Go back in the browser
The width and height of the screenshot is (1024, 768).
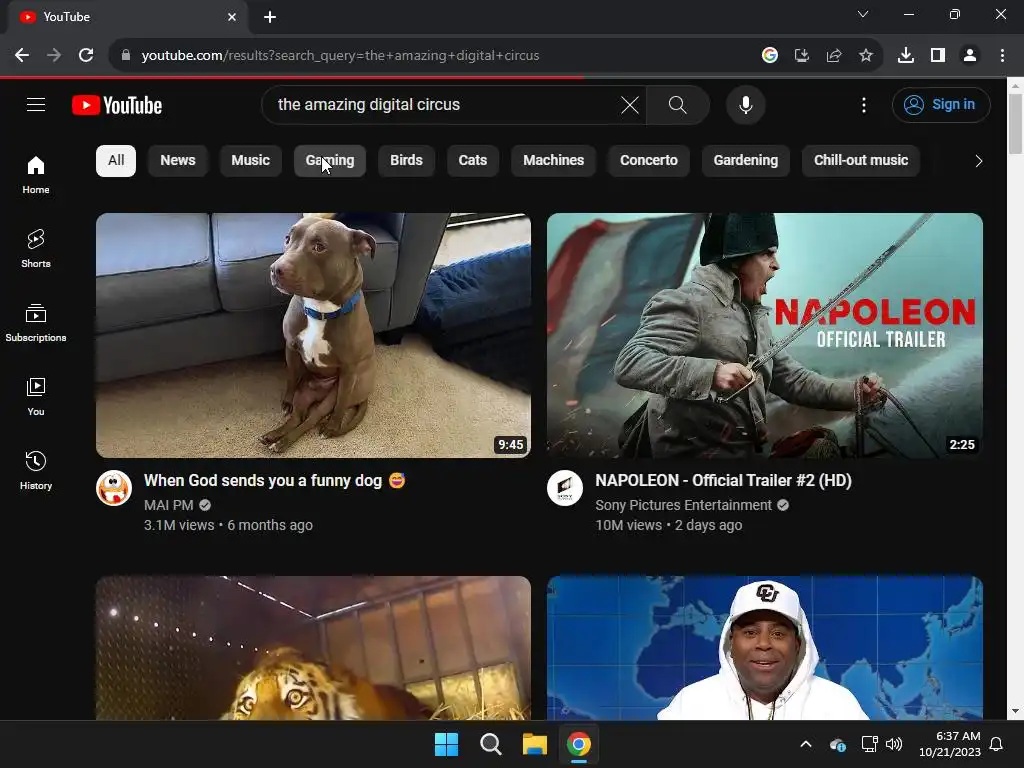click(x=22, y=56)
